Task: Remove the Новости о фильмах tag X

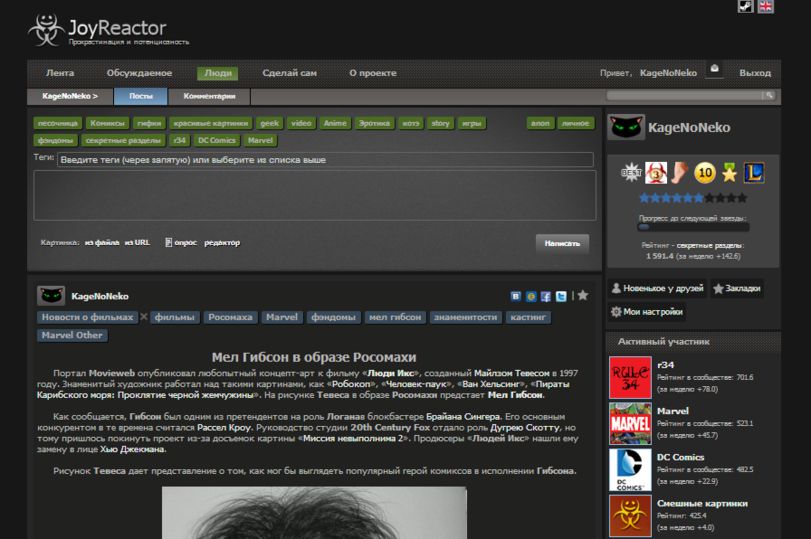Action: click(x=144, y=317)
